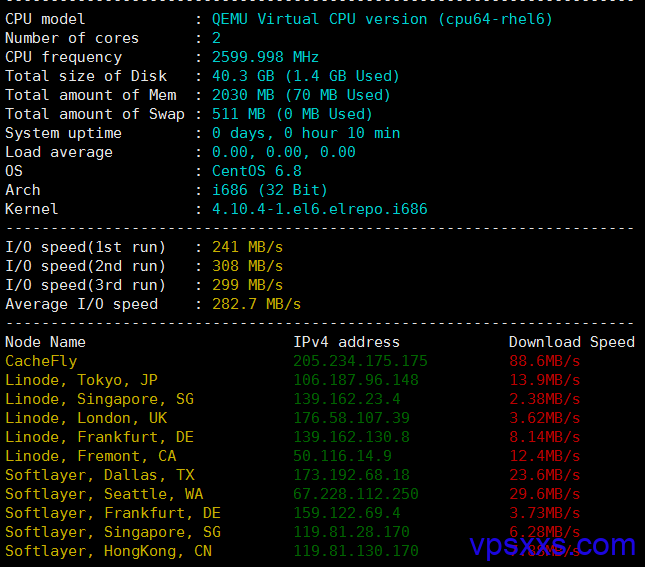This screenshot has height=567, width=645.
Task: Click the Kernel version 4.10.4-1.el6.elrepo.i686
Action: point(320,209)
